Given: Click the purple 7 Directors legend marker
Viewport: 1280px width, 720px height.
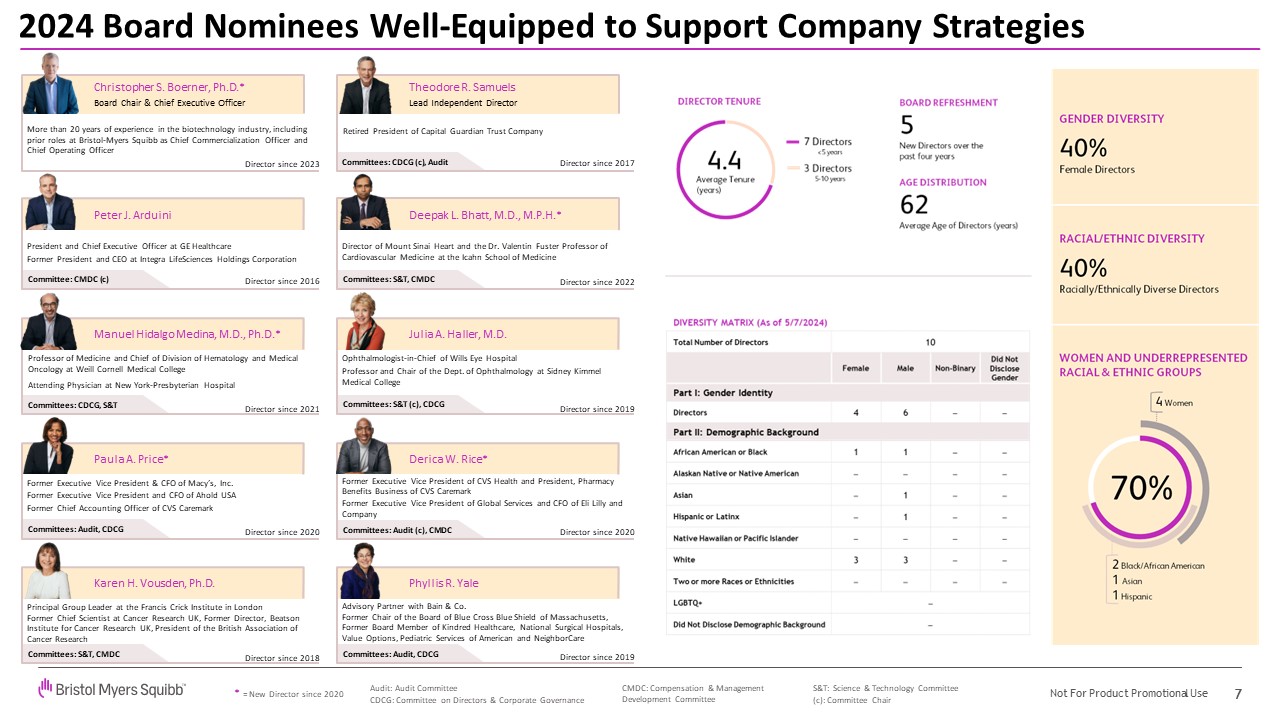Looking at the screenshot, I should point(790,141).
